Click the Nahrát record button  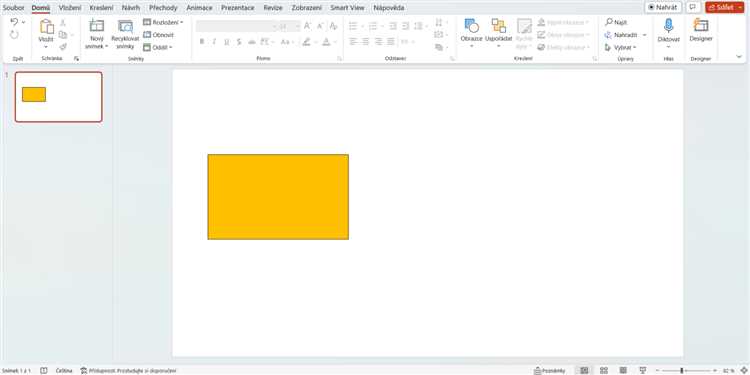663,7
